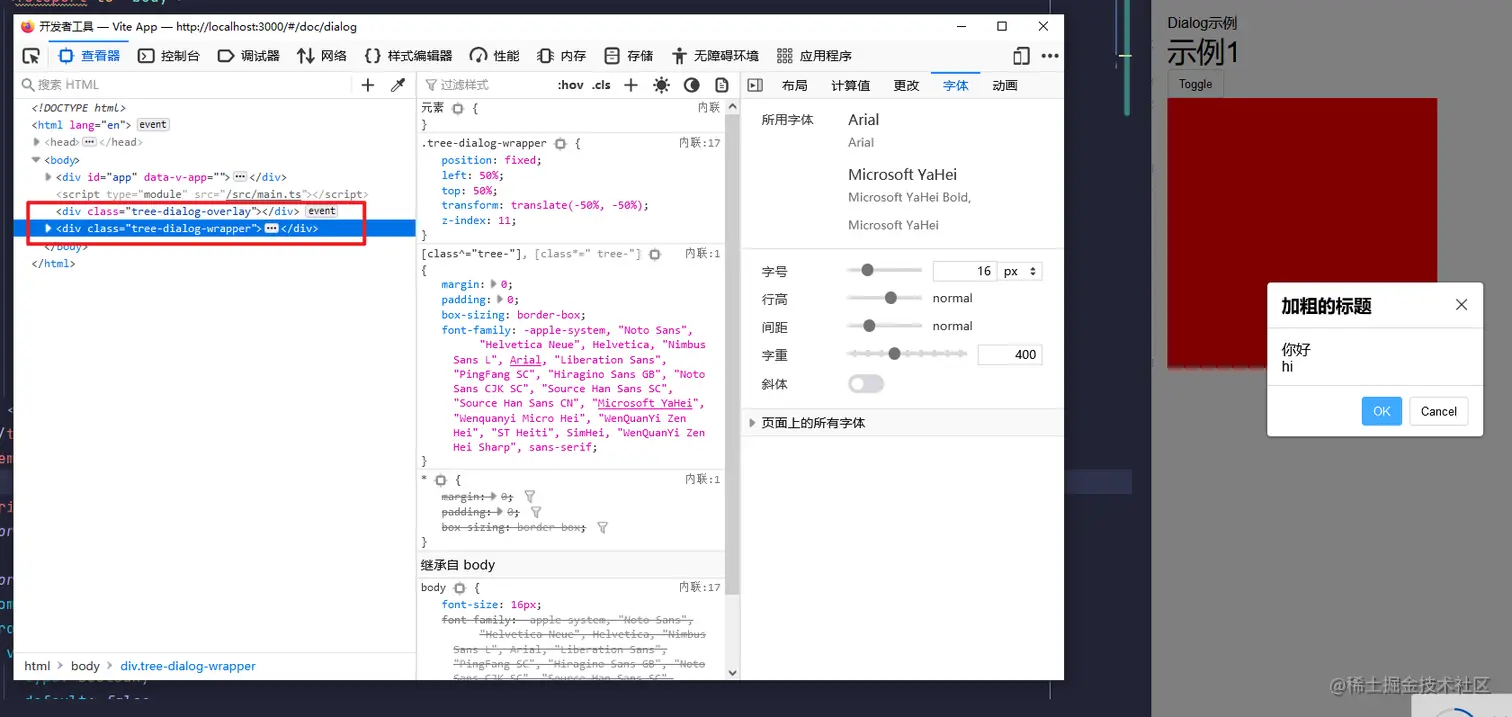Open the 应用程序 application panel
This screenshot has width=1512, height=717.
(x=814, y=56)
